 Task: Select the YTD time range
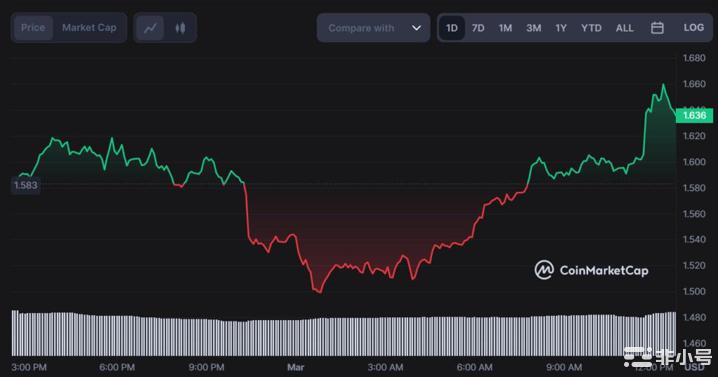(591, 28)
